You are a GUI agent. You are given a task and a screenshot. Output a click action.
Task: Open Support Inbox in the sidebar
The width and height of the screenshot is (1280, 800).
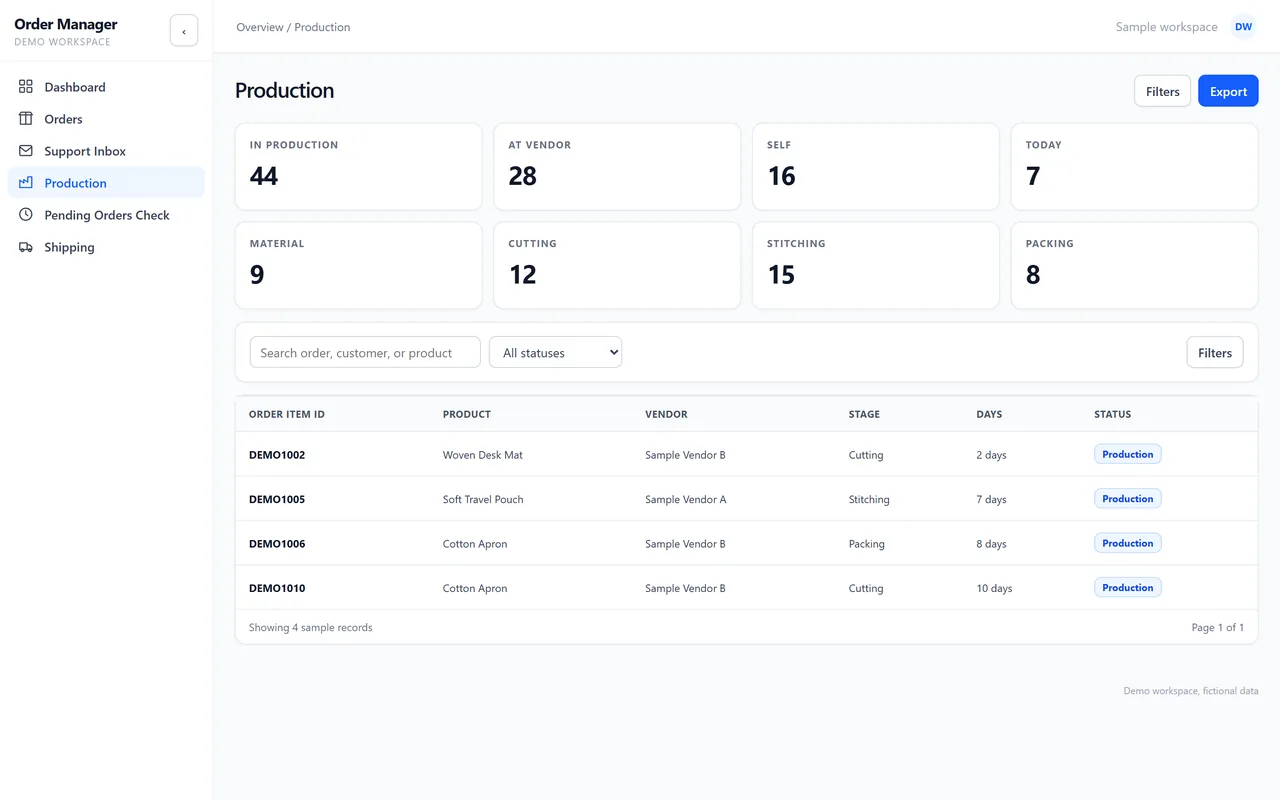106,151
